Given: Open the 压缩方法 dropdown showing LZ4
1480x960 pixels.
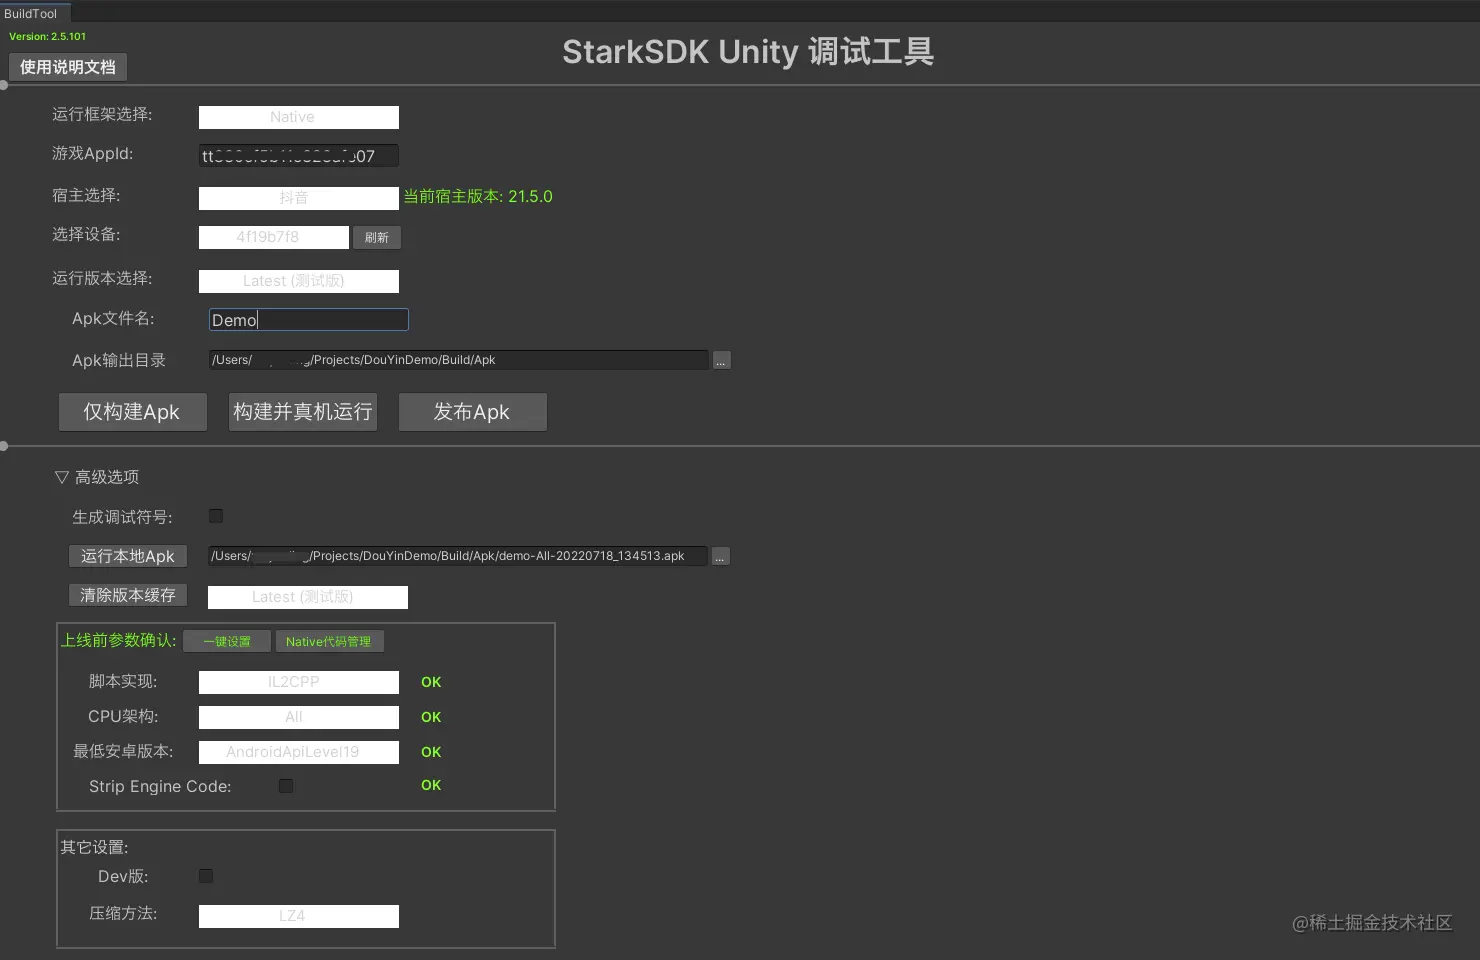Looking at the screenshot, I should tap(299, 916).
